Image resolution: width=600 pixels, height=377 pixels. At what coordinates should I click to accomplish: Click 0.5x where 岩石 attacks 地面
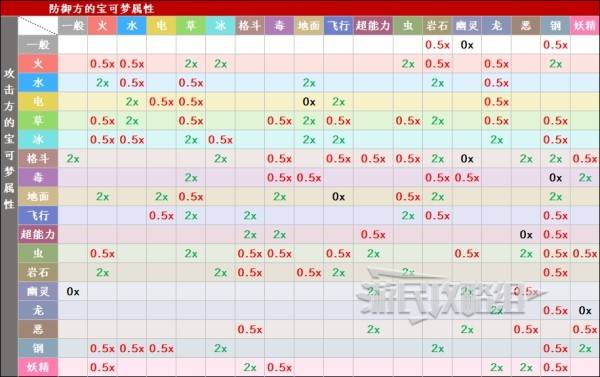pyautogui.click(x=309, y=273)
